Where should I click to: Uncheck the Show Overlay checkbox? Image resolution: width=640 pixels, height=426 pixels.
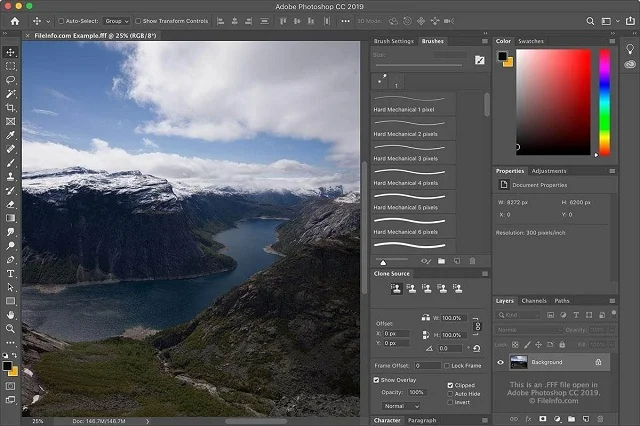pos(376,380)
